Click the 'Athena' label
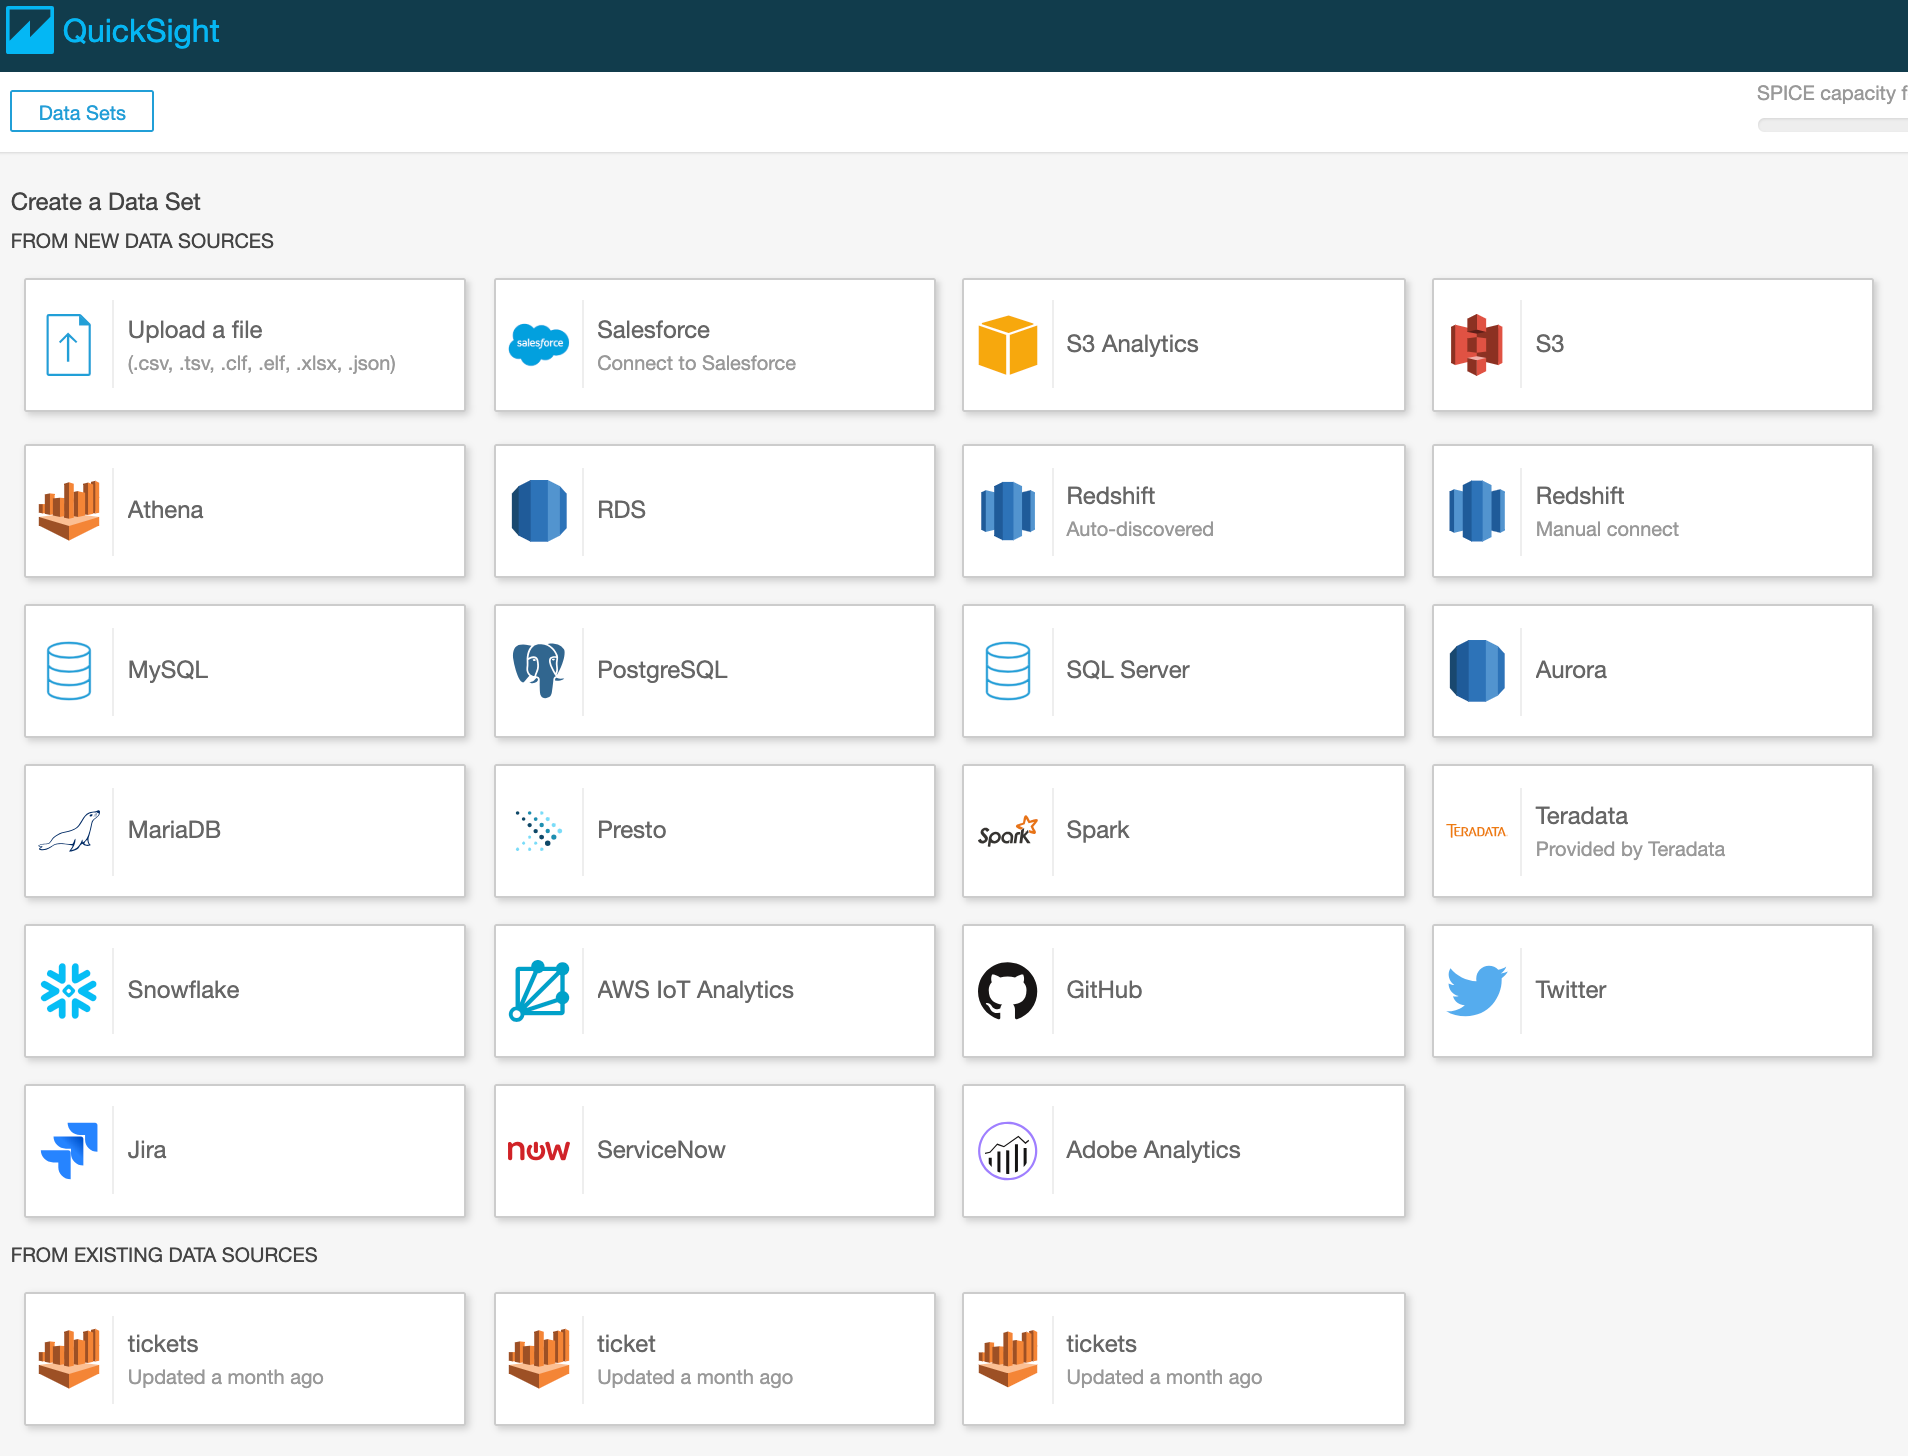 (x=165, y=510)
